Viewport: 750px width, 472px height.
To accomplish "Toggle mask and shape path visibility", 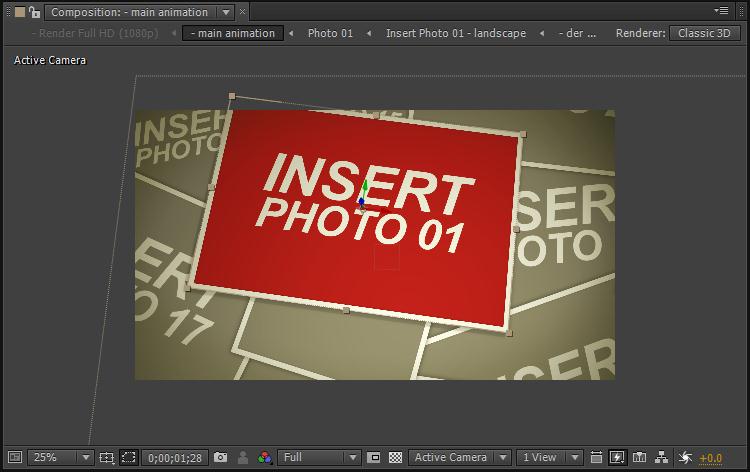I will [129, 457].
